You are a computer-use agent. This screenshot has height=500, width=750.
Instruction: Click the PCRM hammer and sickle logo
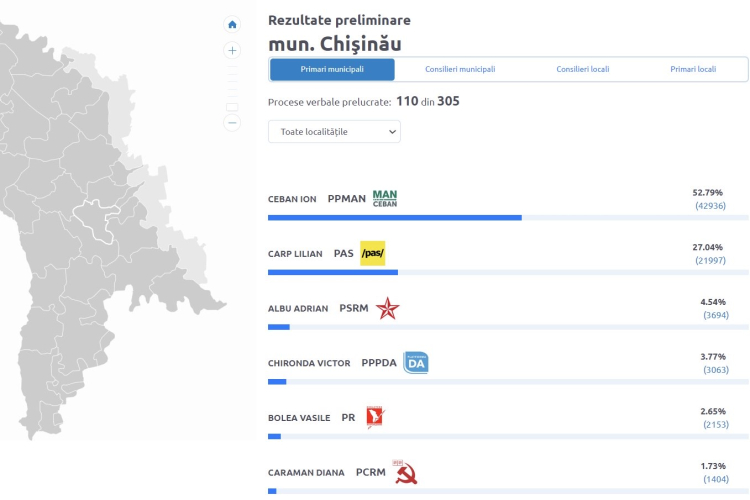point(405,472)
